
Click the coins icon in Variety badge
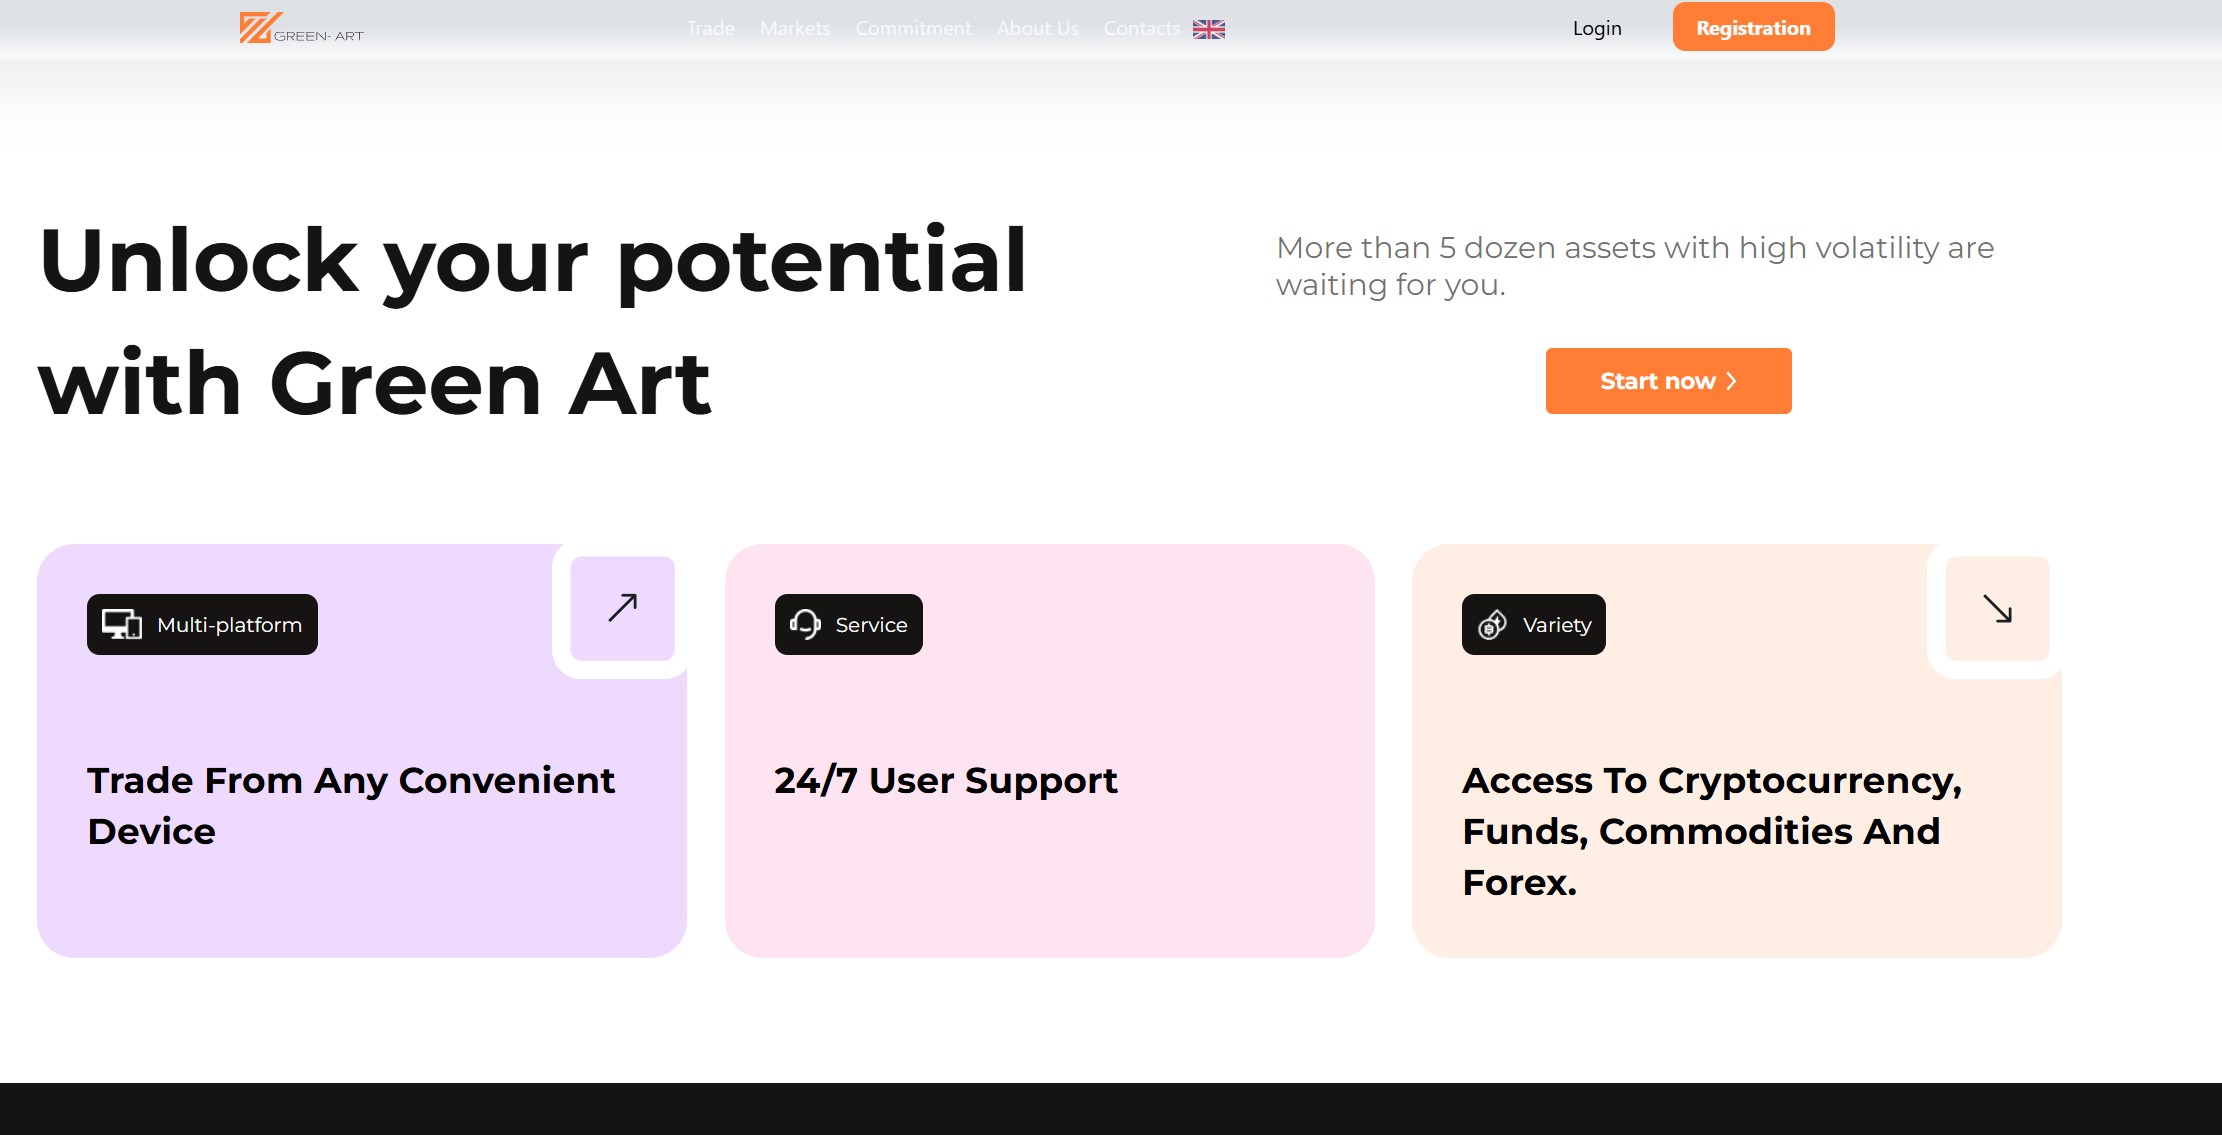(1492, 625)
